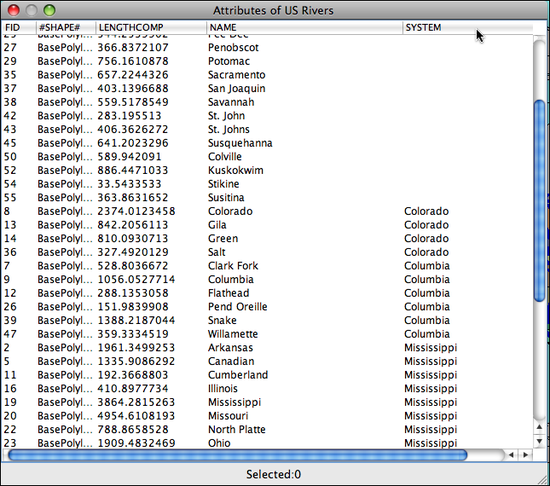Click the Sacramento name cell
This screenshot has width=550, height=486.
coord(236,75)
